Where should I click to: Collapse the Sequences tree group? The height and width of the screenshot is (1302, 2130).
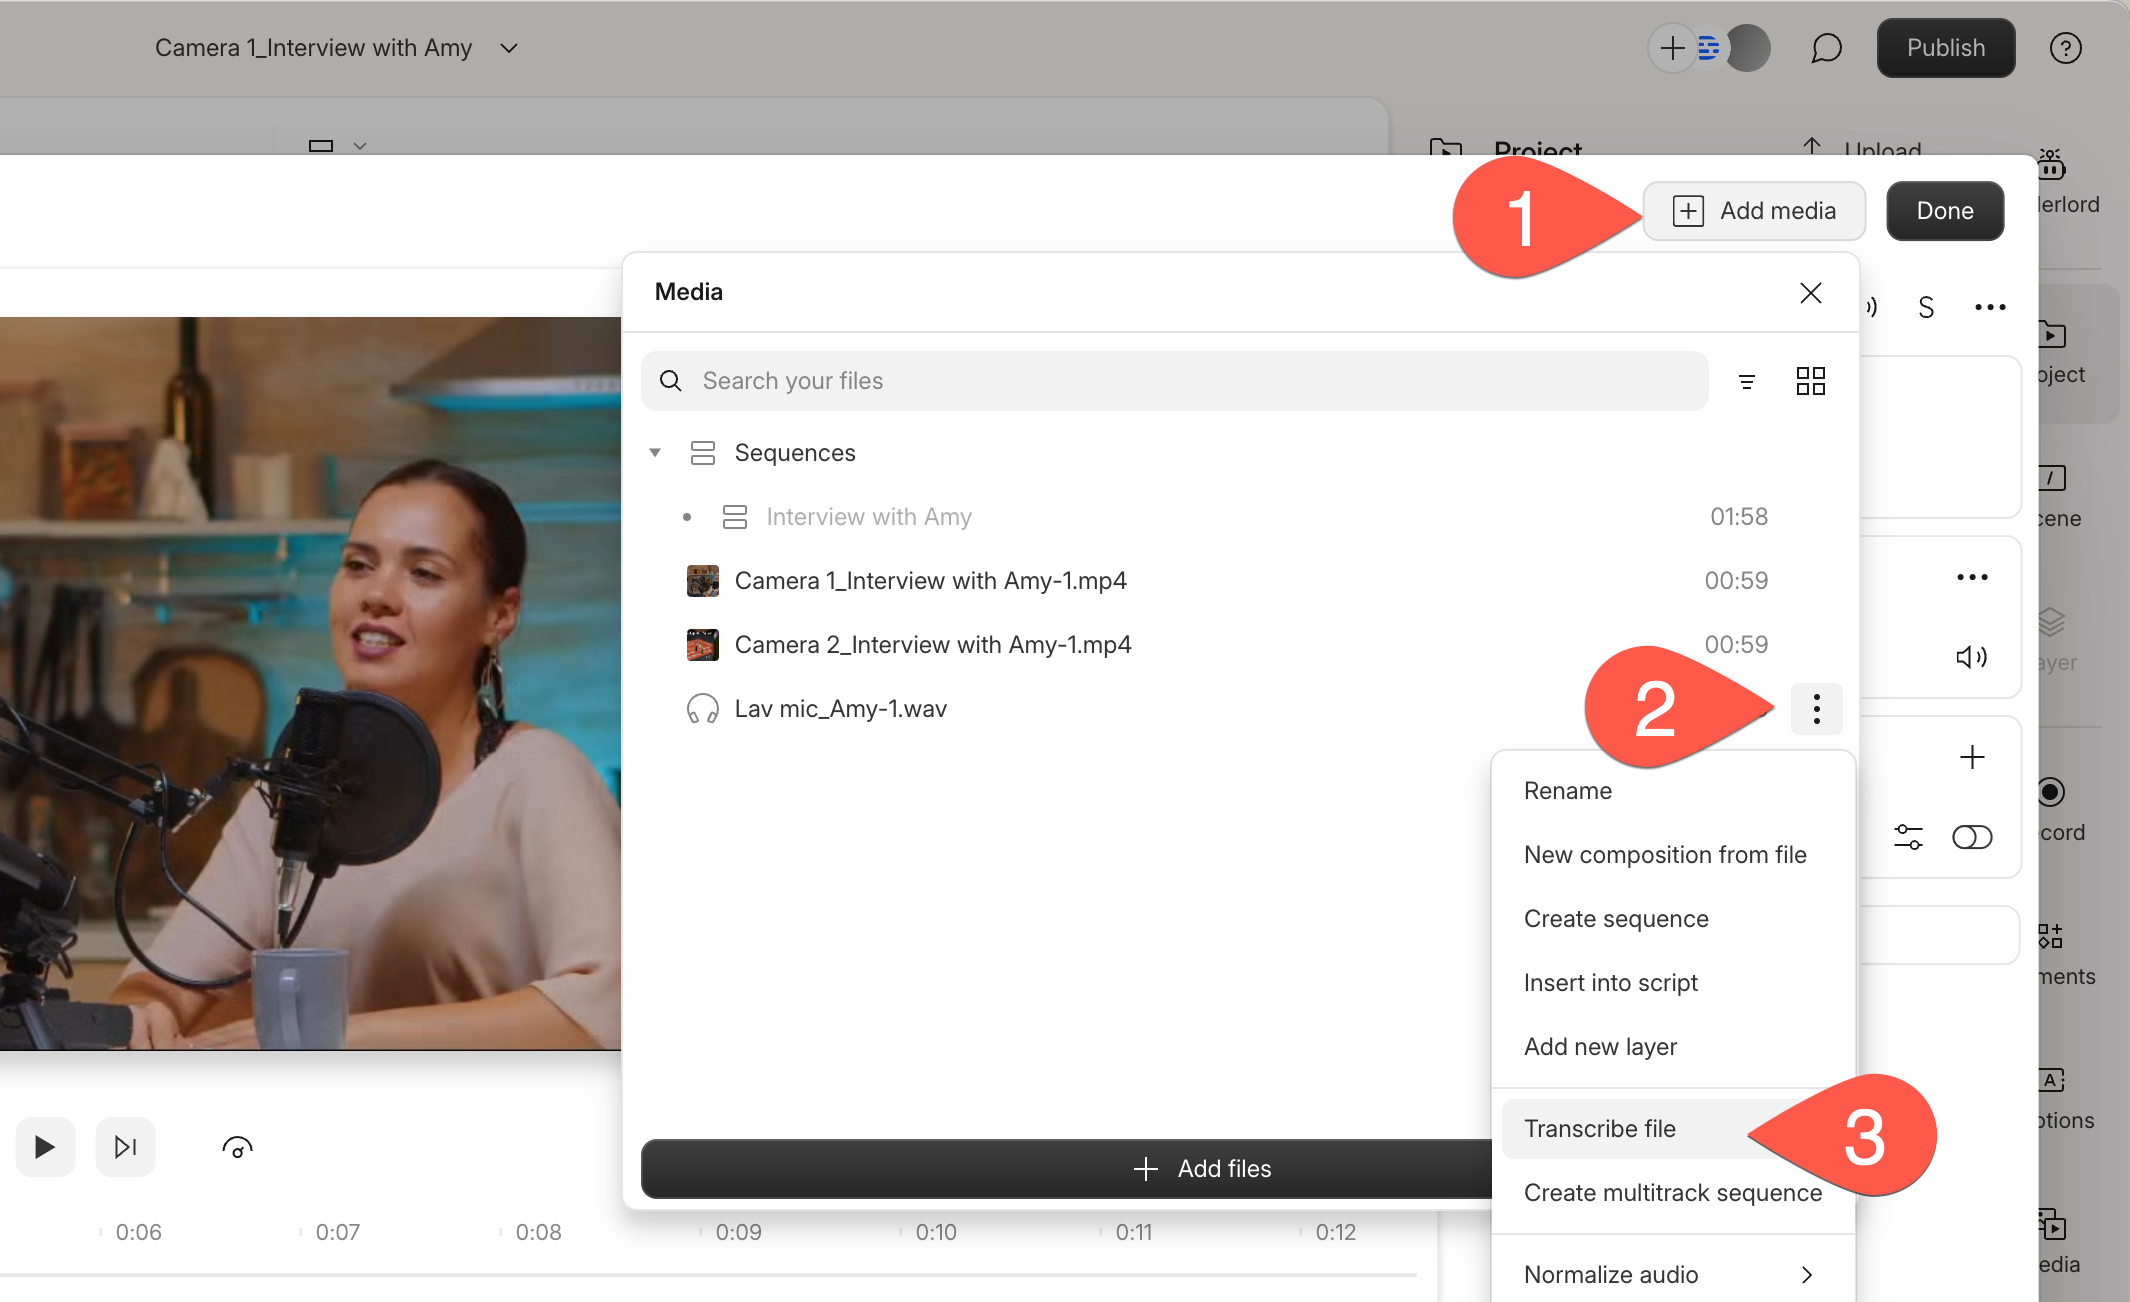pyautogui.click(x=655, y=453)
